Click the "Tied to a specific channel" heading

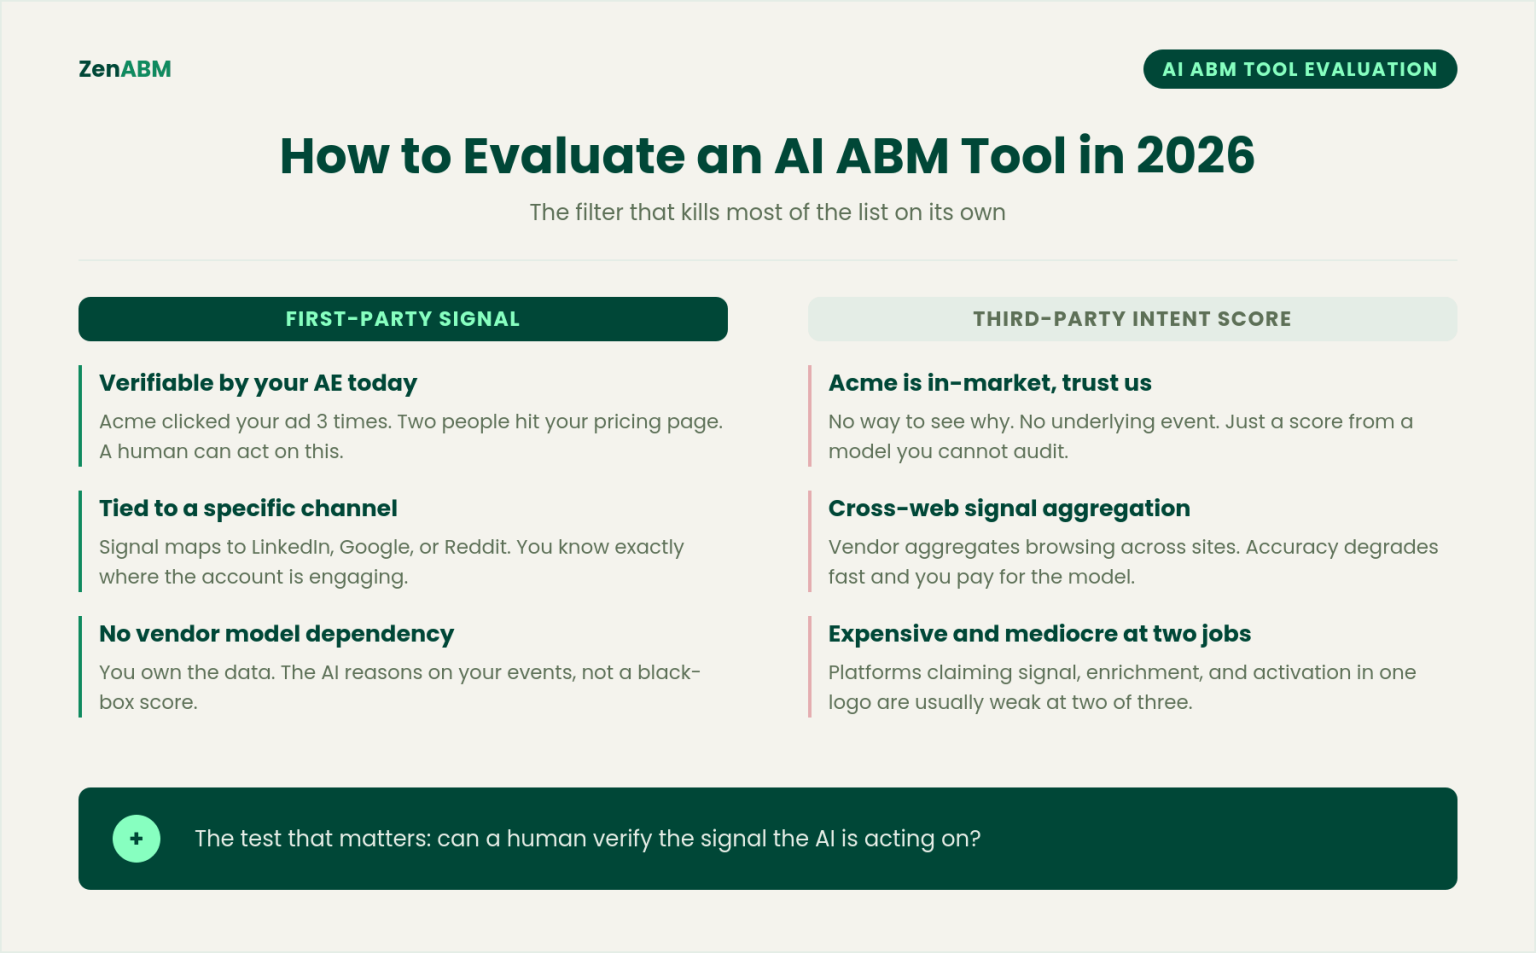[x=248, y=508]
